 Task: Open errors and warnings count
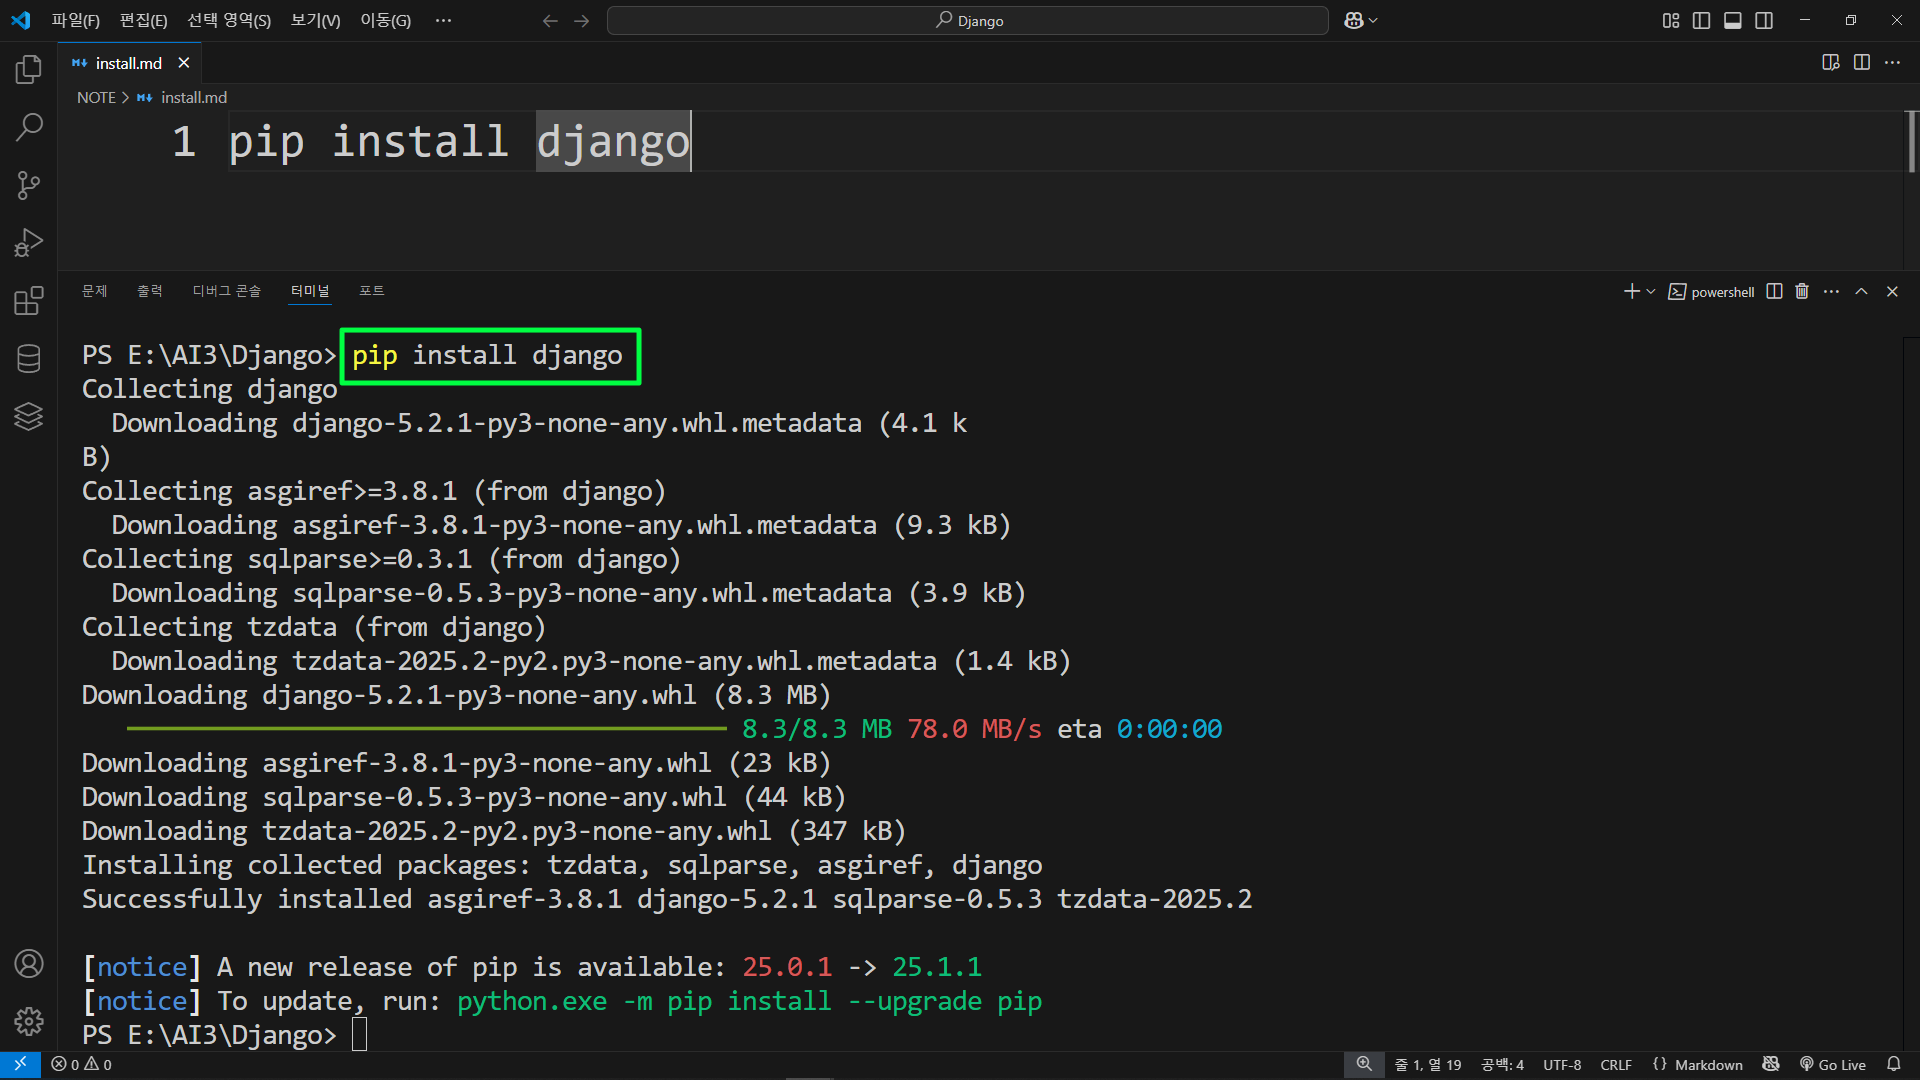click(82, 1065)
